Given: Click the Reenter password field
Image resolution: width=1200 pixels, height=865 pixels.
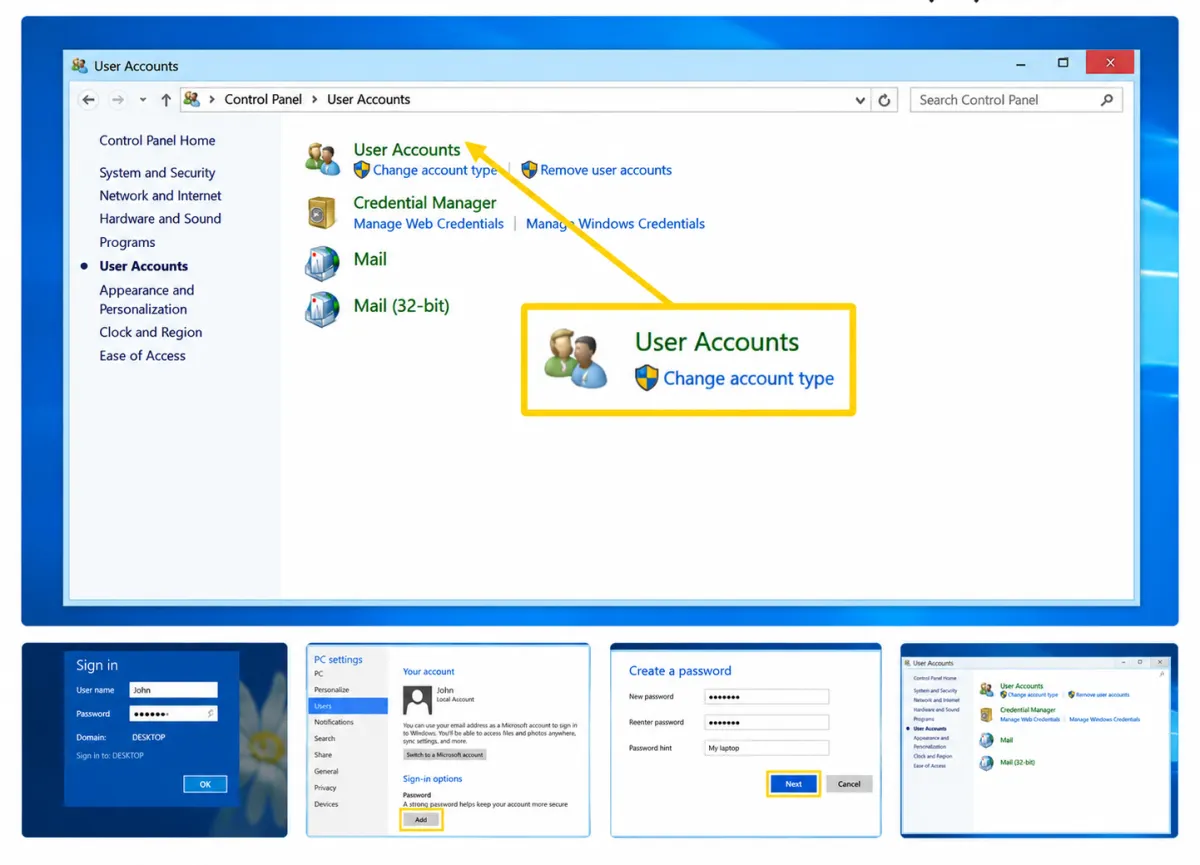Looking at the screenshot, I should coord(767,722).
